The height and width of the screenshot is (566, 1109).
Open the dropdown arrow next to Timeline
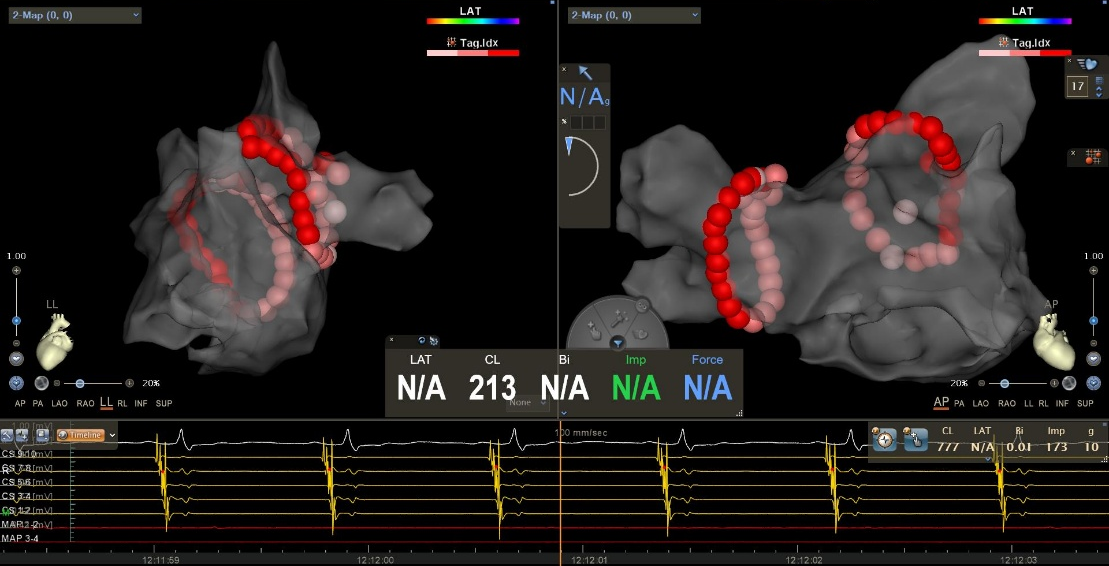[112, 435]
